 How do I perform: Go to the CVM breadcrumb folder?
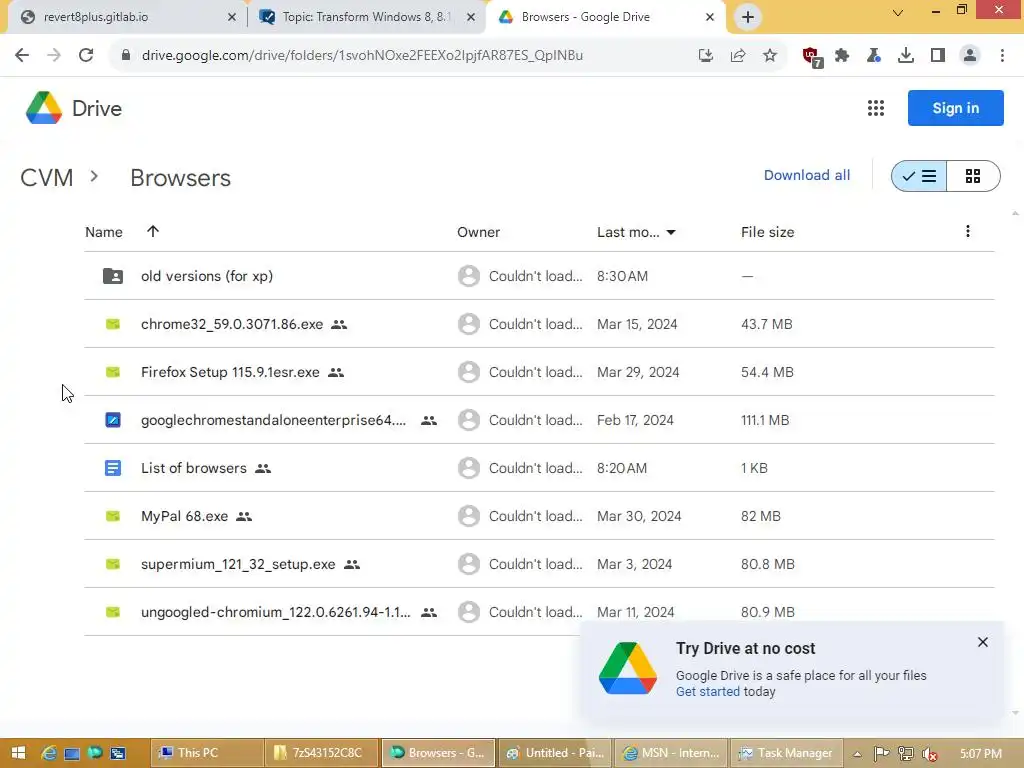point(46,178)
